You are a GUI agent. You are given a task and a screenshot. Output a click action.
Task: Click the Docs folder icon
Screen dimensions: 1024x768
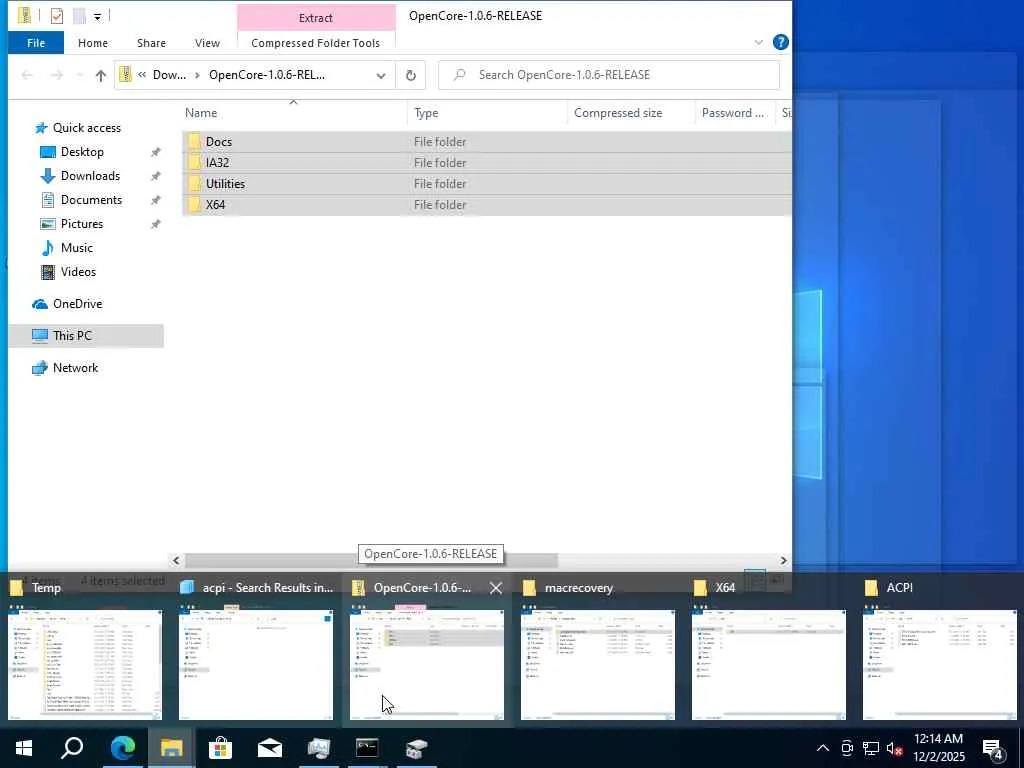(193, 142)
